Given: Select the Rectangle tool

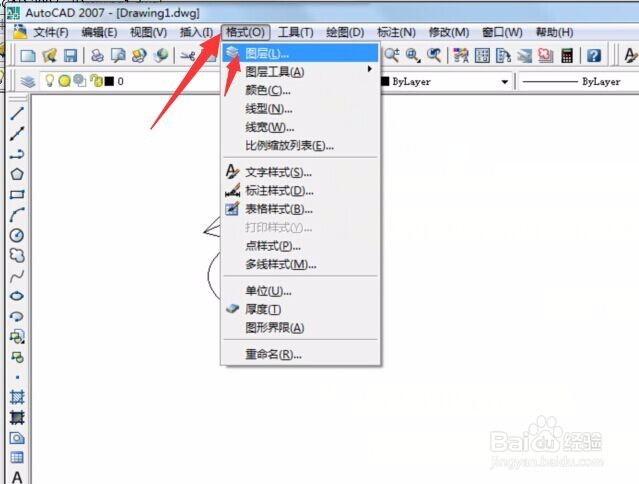Looking at the screenshot, I should 17,194.
